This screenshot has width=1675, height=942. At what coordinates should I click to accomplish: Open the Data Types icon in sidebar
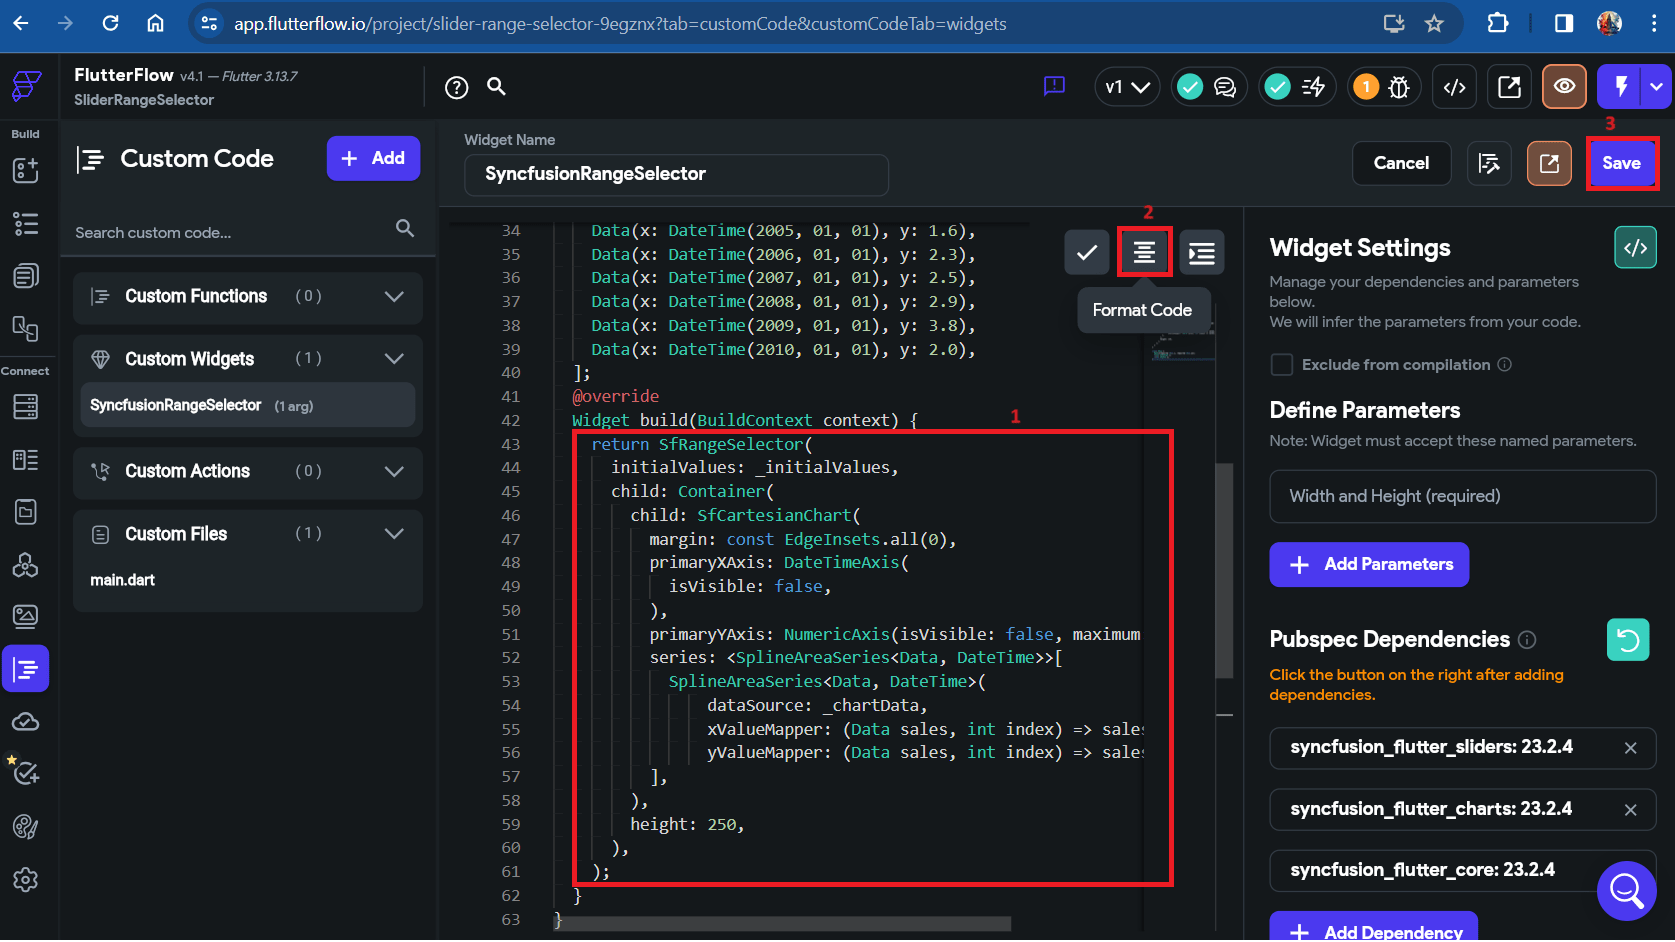25,460
